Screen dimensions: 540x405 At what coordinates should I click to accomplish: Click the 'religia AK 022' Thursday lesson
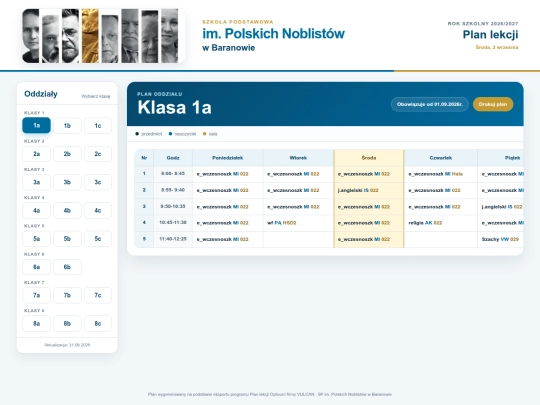(x=425, y=223)
